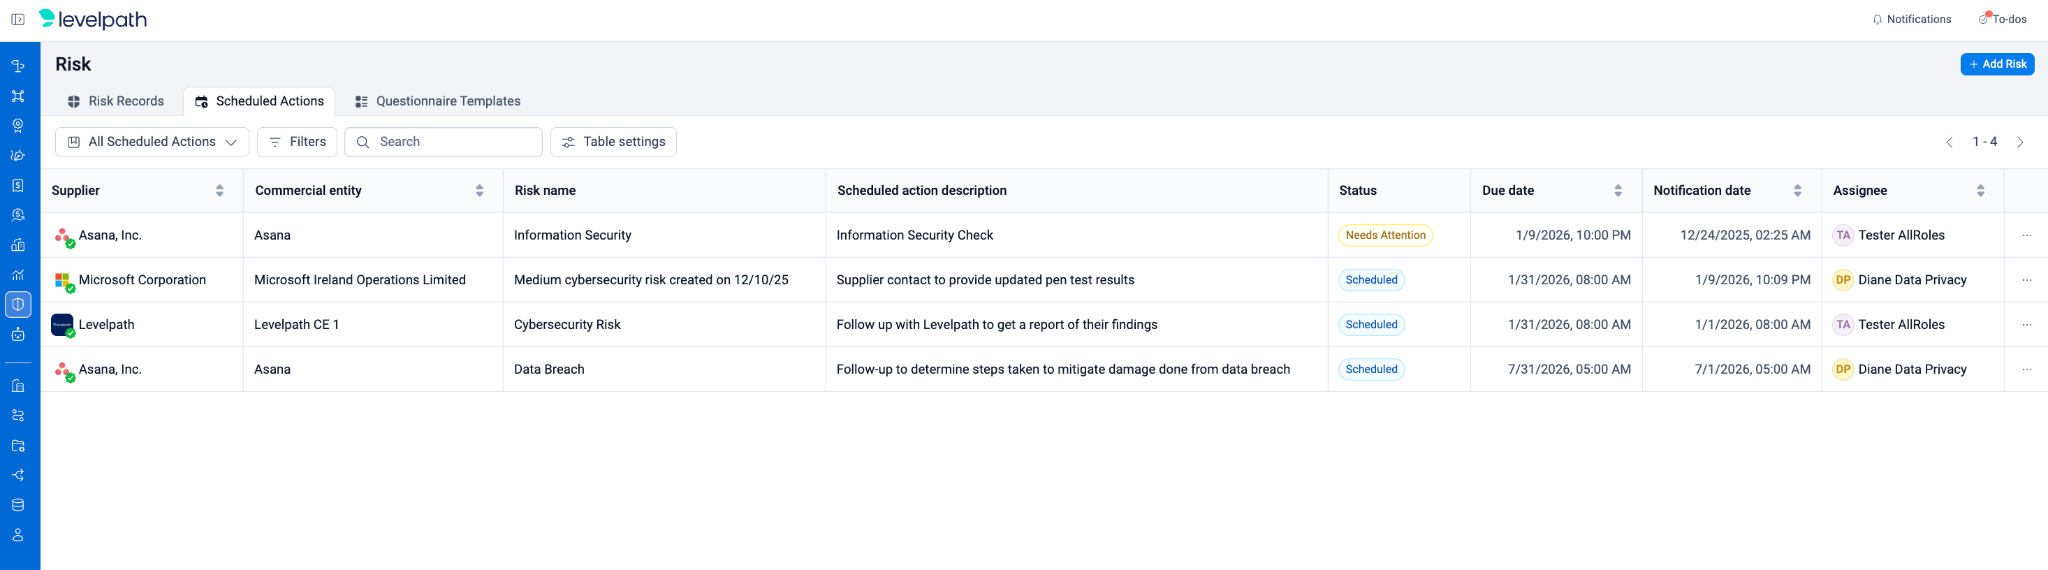Open the To-dos list in top bar
The width and height of the screenshot is (2048, 570).
2003,19
